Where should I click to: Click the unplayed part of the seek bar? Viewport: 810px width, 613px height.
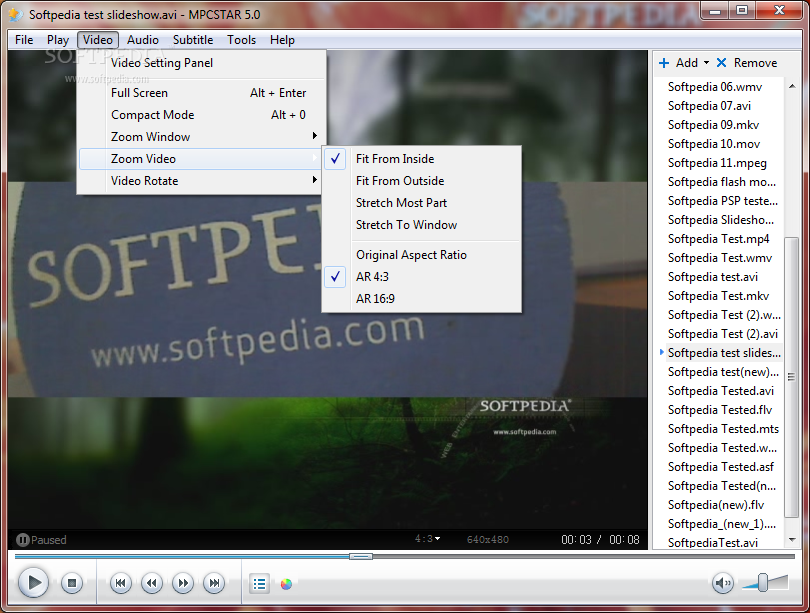tap(584, 557)
